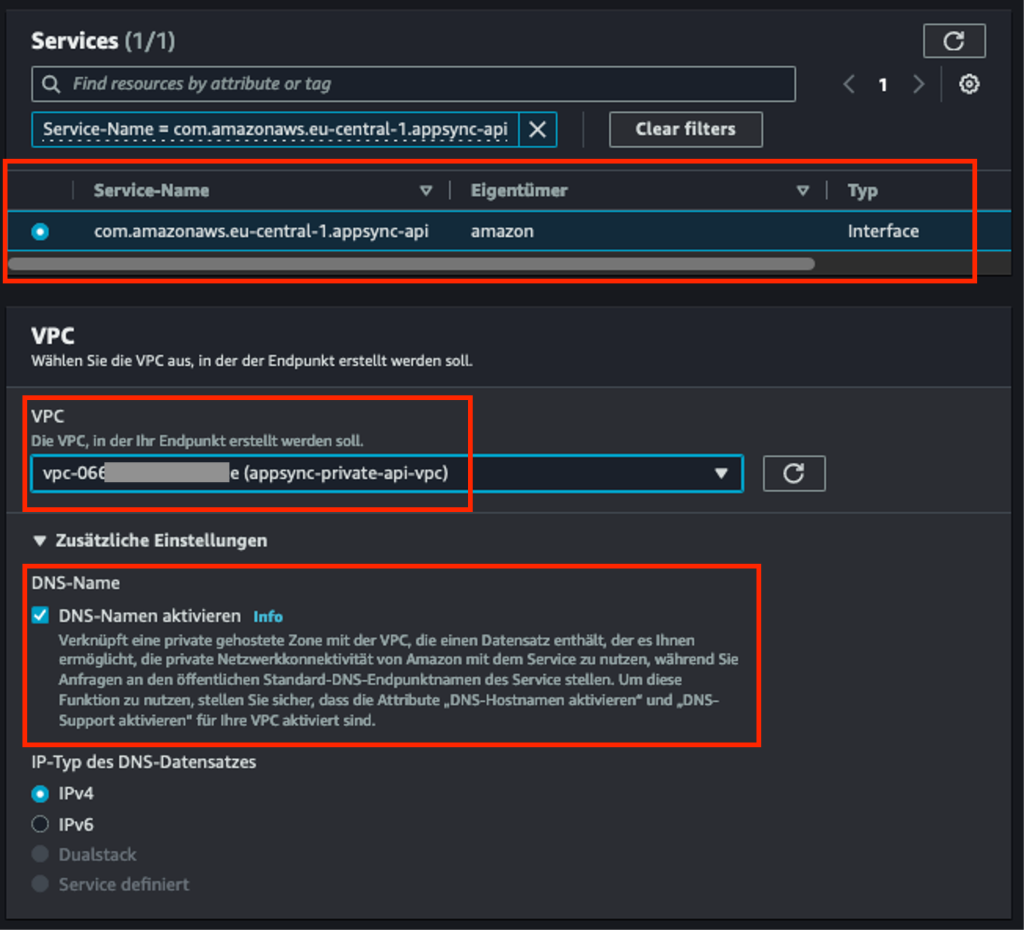Sort the Service-Name column
This screenshot has width=1024, height=930.
tap(427, 190)
